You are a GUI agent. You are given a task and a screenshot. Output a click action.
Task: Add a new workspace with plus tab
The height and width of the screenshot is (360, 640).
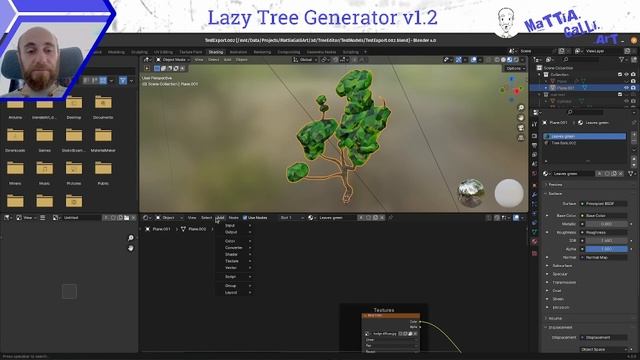tap(365, 52)
